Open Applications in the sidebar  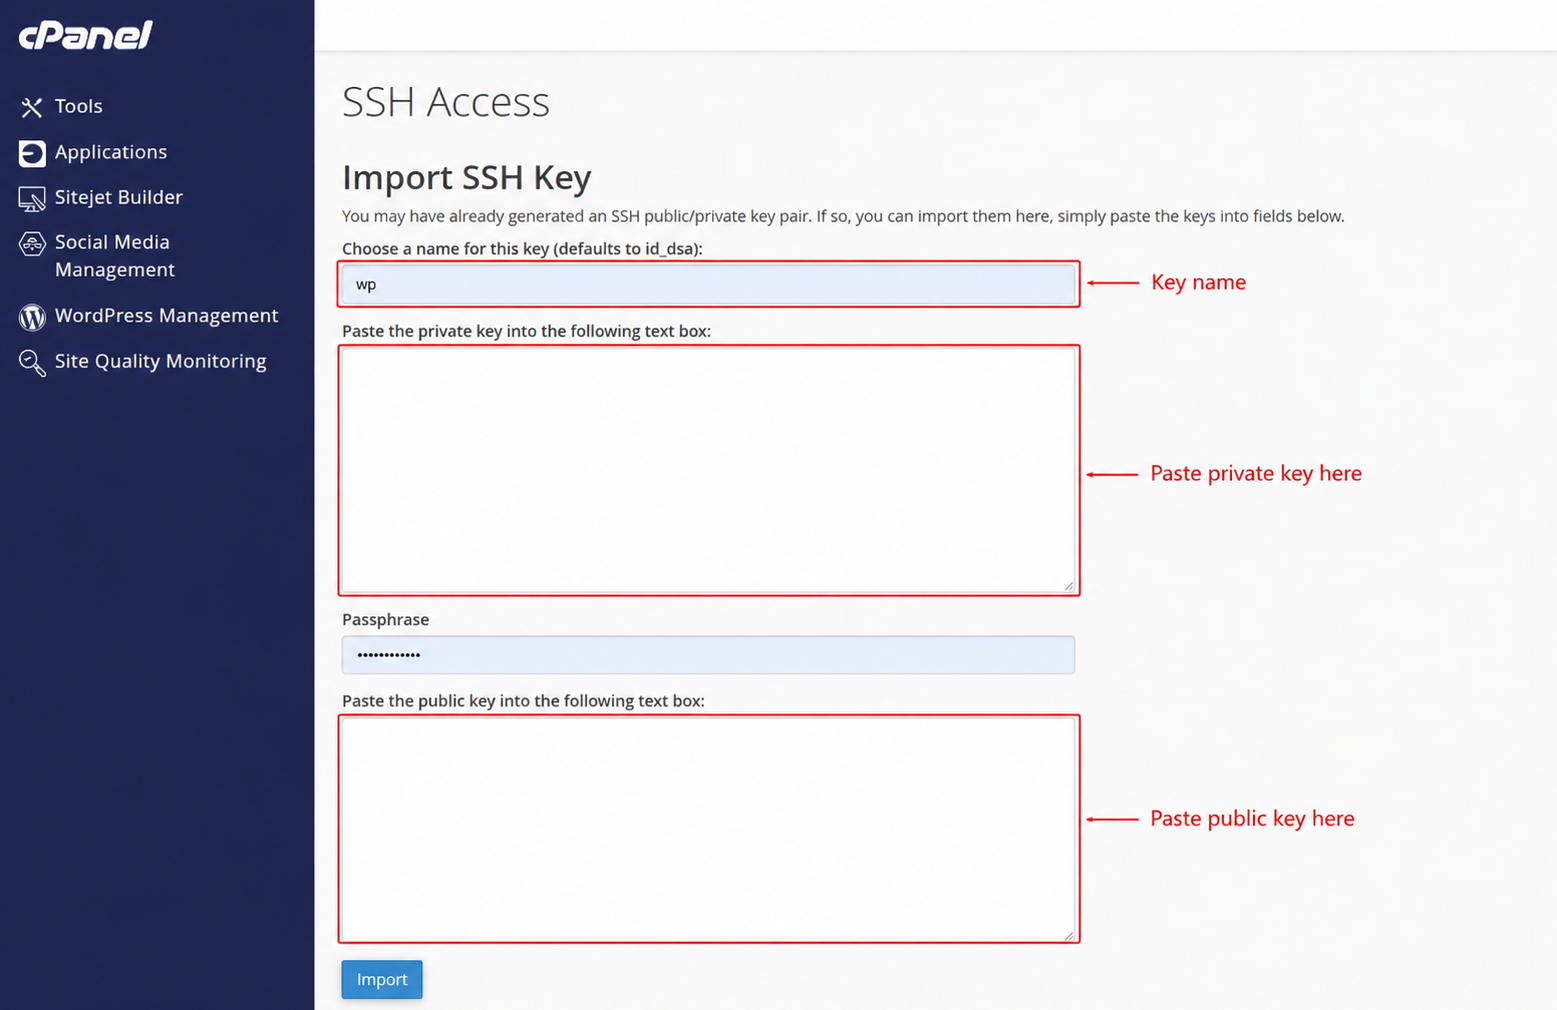click(x=111, y=152)
